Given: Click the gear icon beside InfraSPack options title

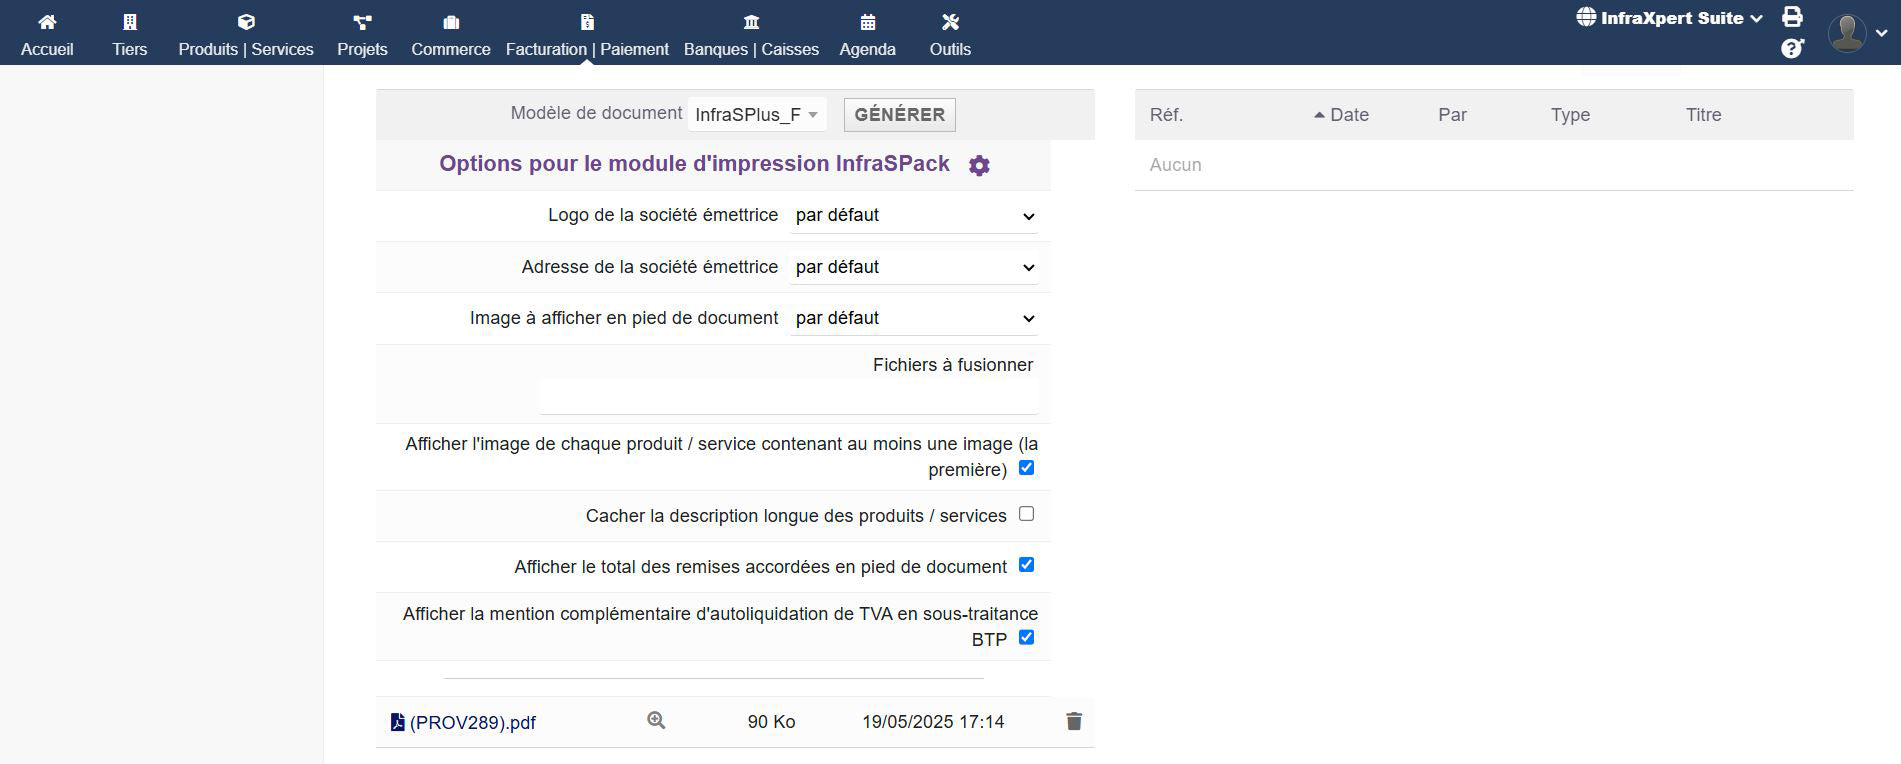Looking at the screenshot, I should (979, 166).
